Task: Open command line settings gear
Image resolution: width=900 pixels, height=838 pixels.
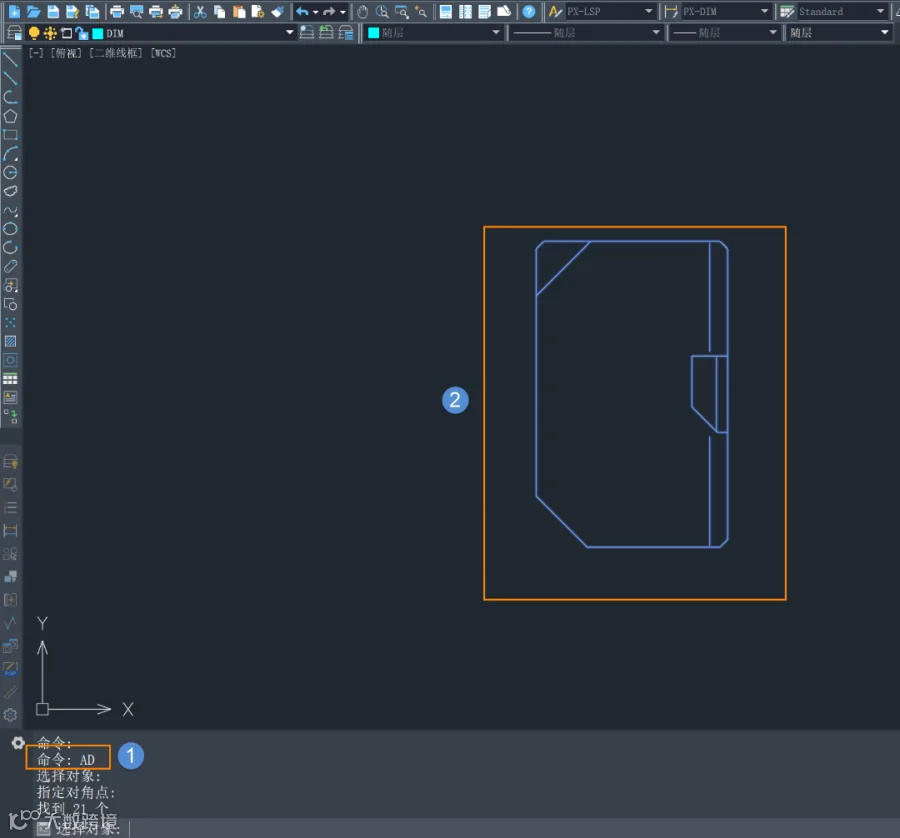Action: tap(18, 743)
